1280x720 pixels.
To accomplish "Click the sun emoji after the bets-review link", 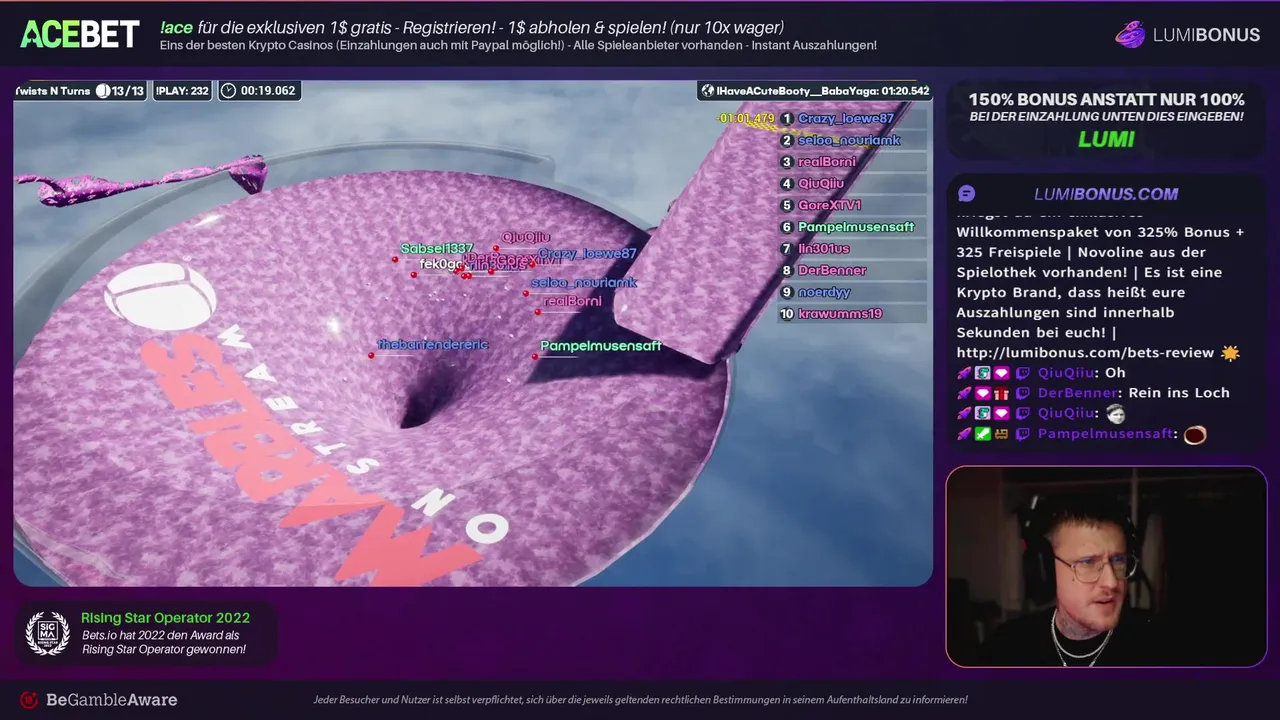I will coord(1230,352).
